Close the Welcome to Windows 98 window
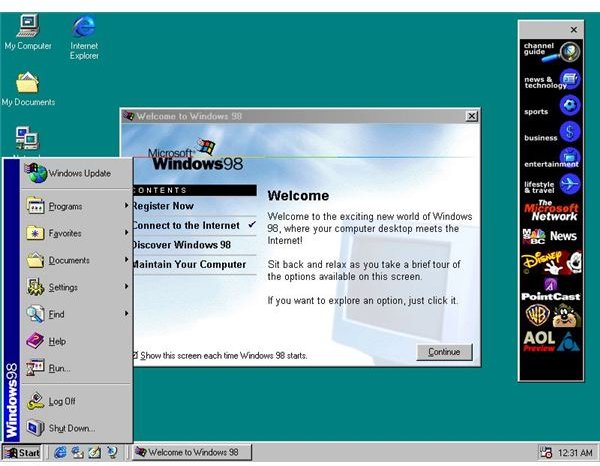Viewport: 600px width, 466px height. point(472,116)
